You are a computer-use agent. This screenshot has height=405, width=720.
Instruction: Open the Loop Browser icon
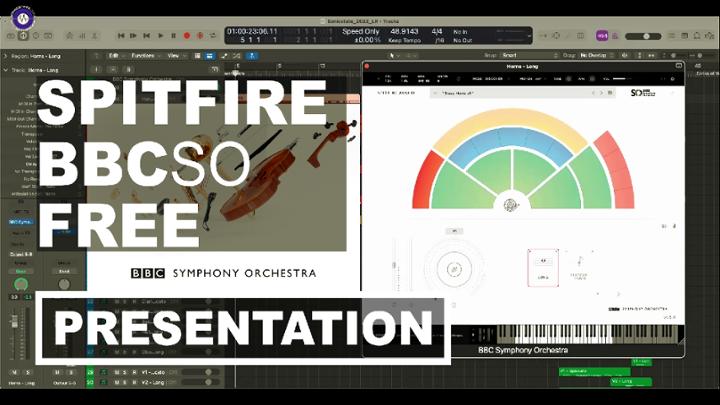tap(697, 36)
